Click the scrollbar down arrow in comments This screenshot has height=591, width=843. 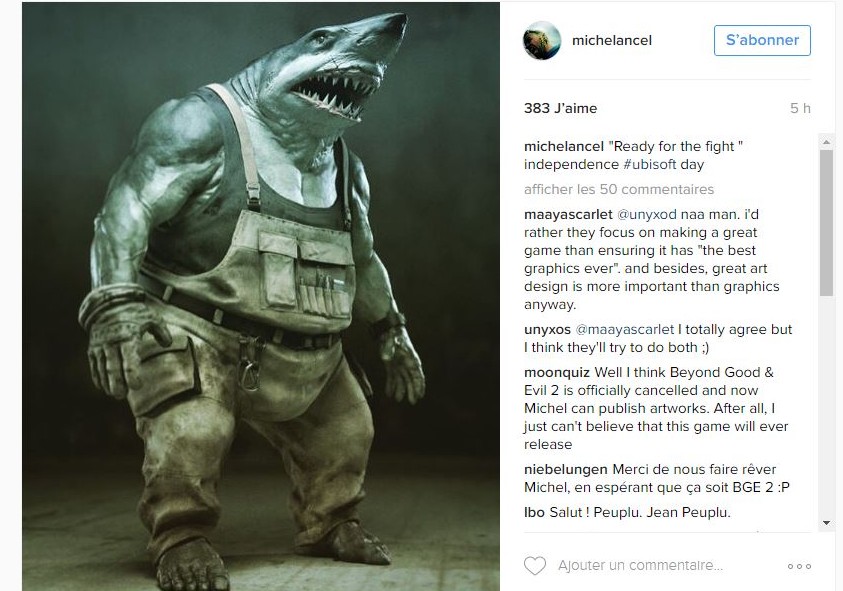click(826, 523)
